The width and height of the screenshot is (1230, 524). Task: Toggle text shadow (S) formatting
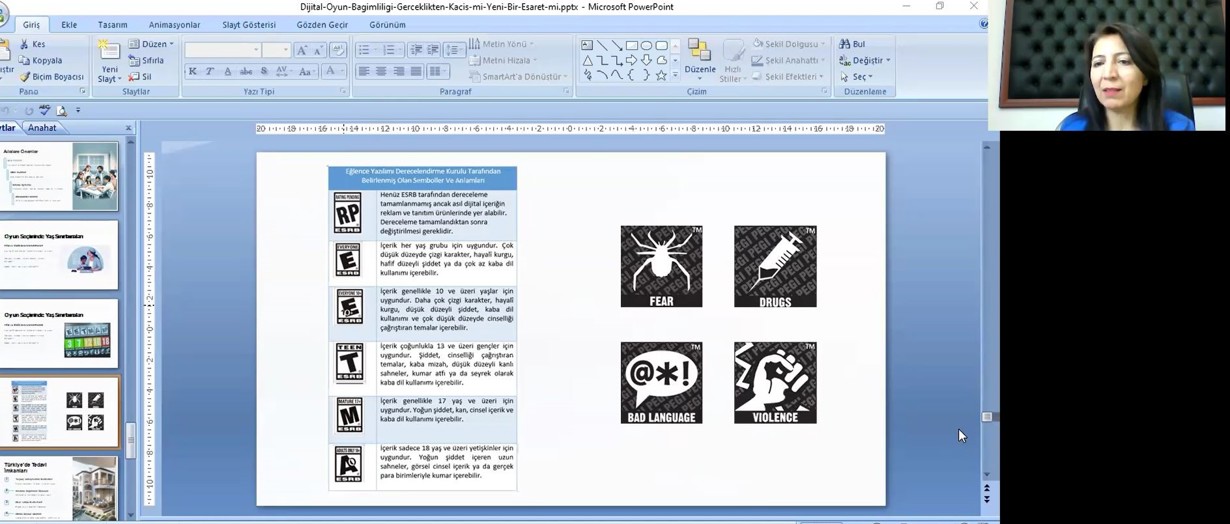[264, 71]
